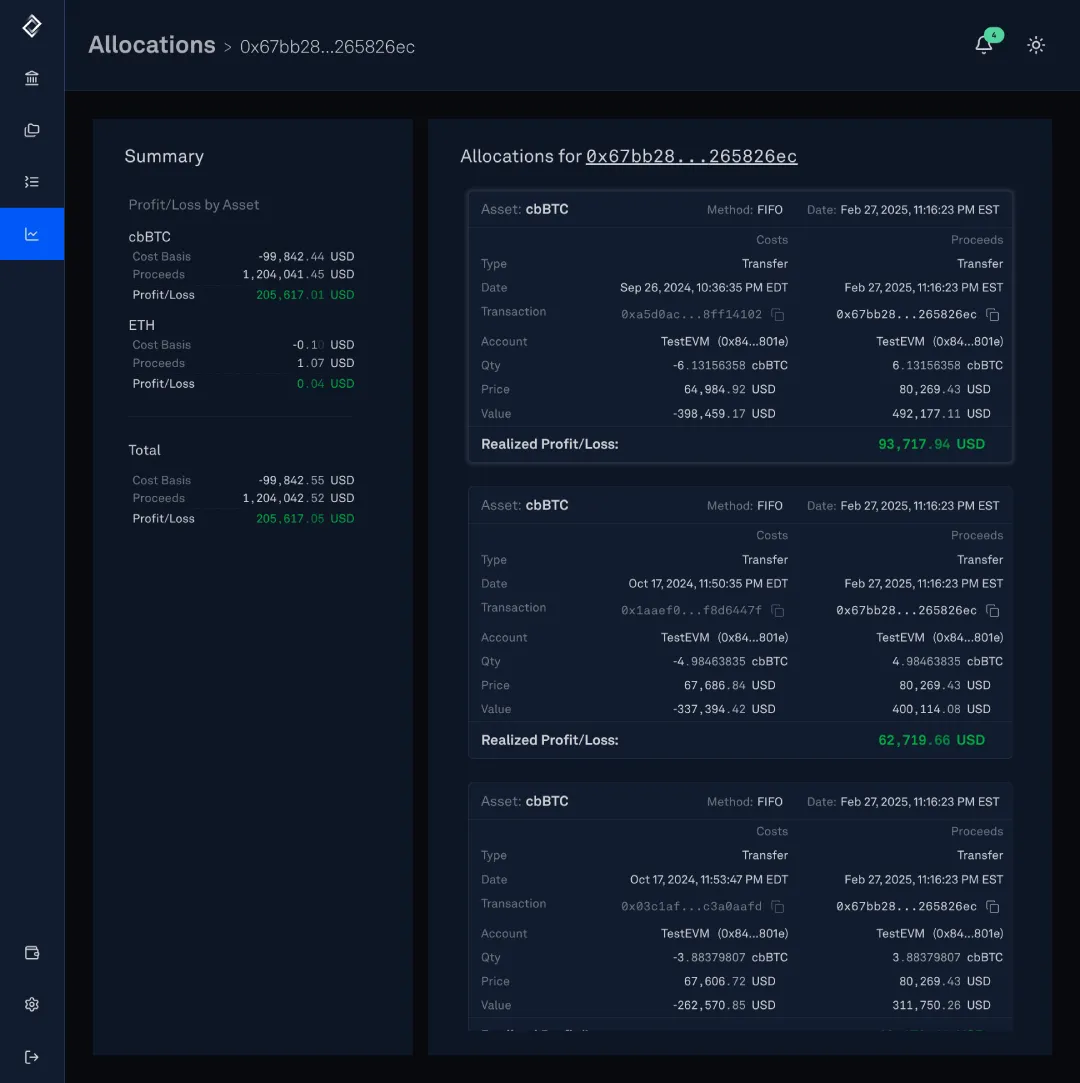Copy transaction hash 0xa5d0ac...8ff14102

click(x=776, y=314)
